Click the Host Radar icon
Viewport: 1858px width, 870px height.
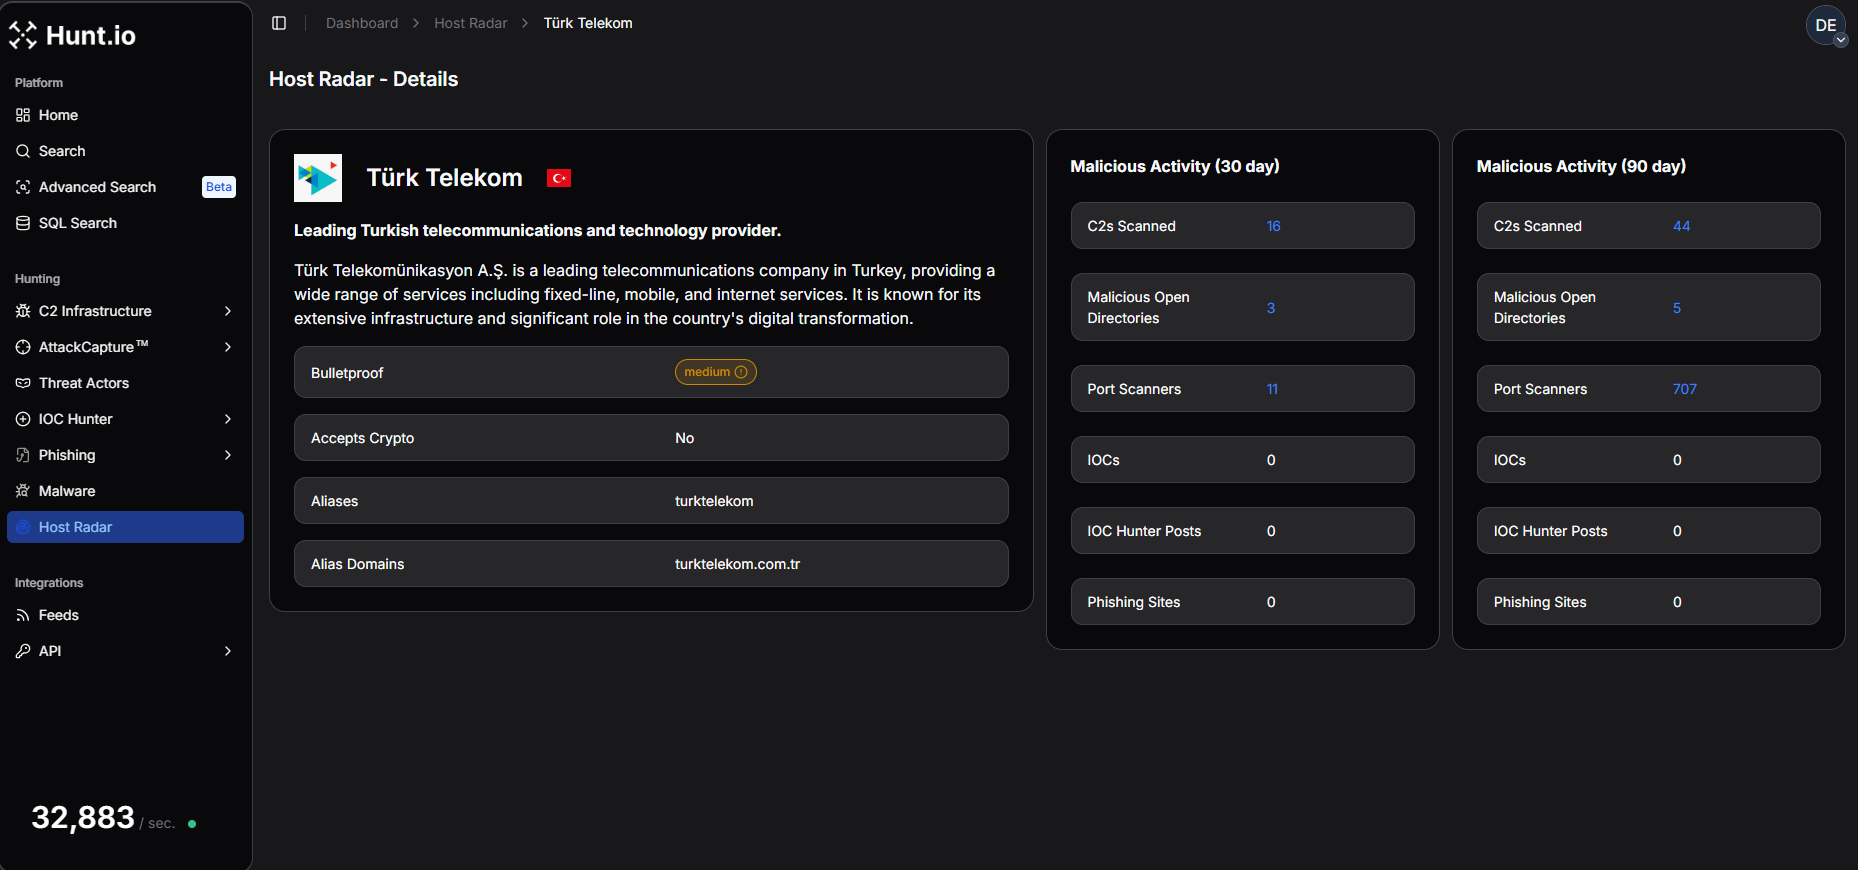coord(23,527)
